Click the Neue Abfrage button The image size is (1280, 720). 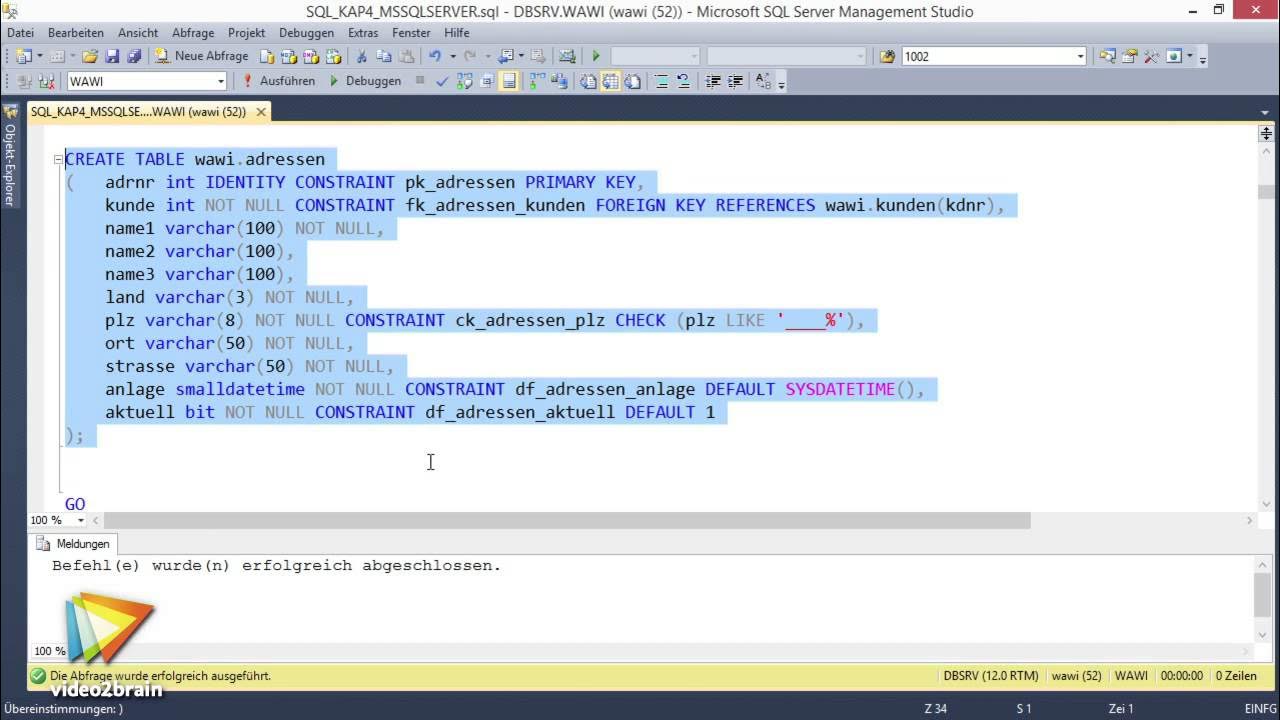pos(201,56)
